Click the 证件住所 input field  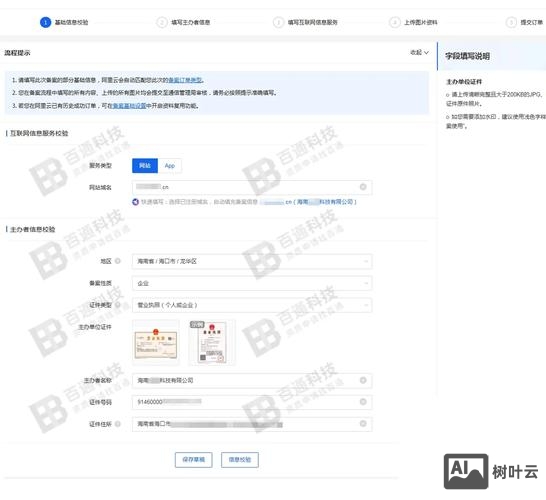coord(252,424)
